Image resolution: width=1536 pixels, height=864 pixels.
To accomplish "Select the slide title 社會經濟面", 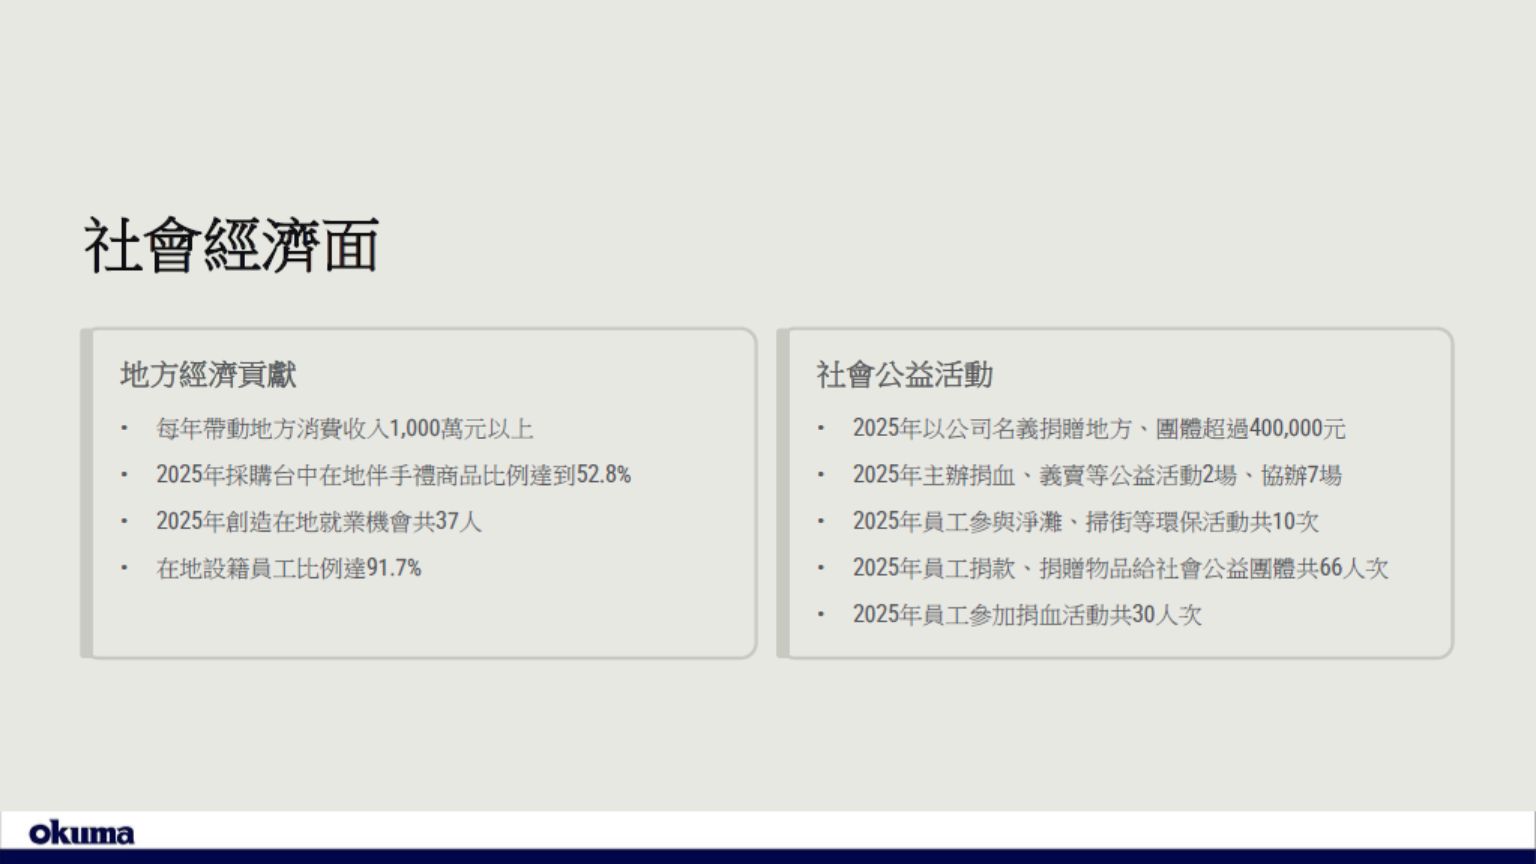I will coord(231,246).
